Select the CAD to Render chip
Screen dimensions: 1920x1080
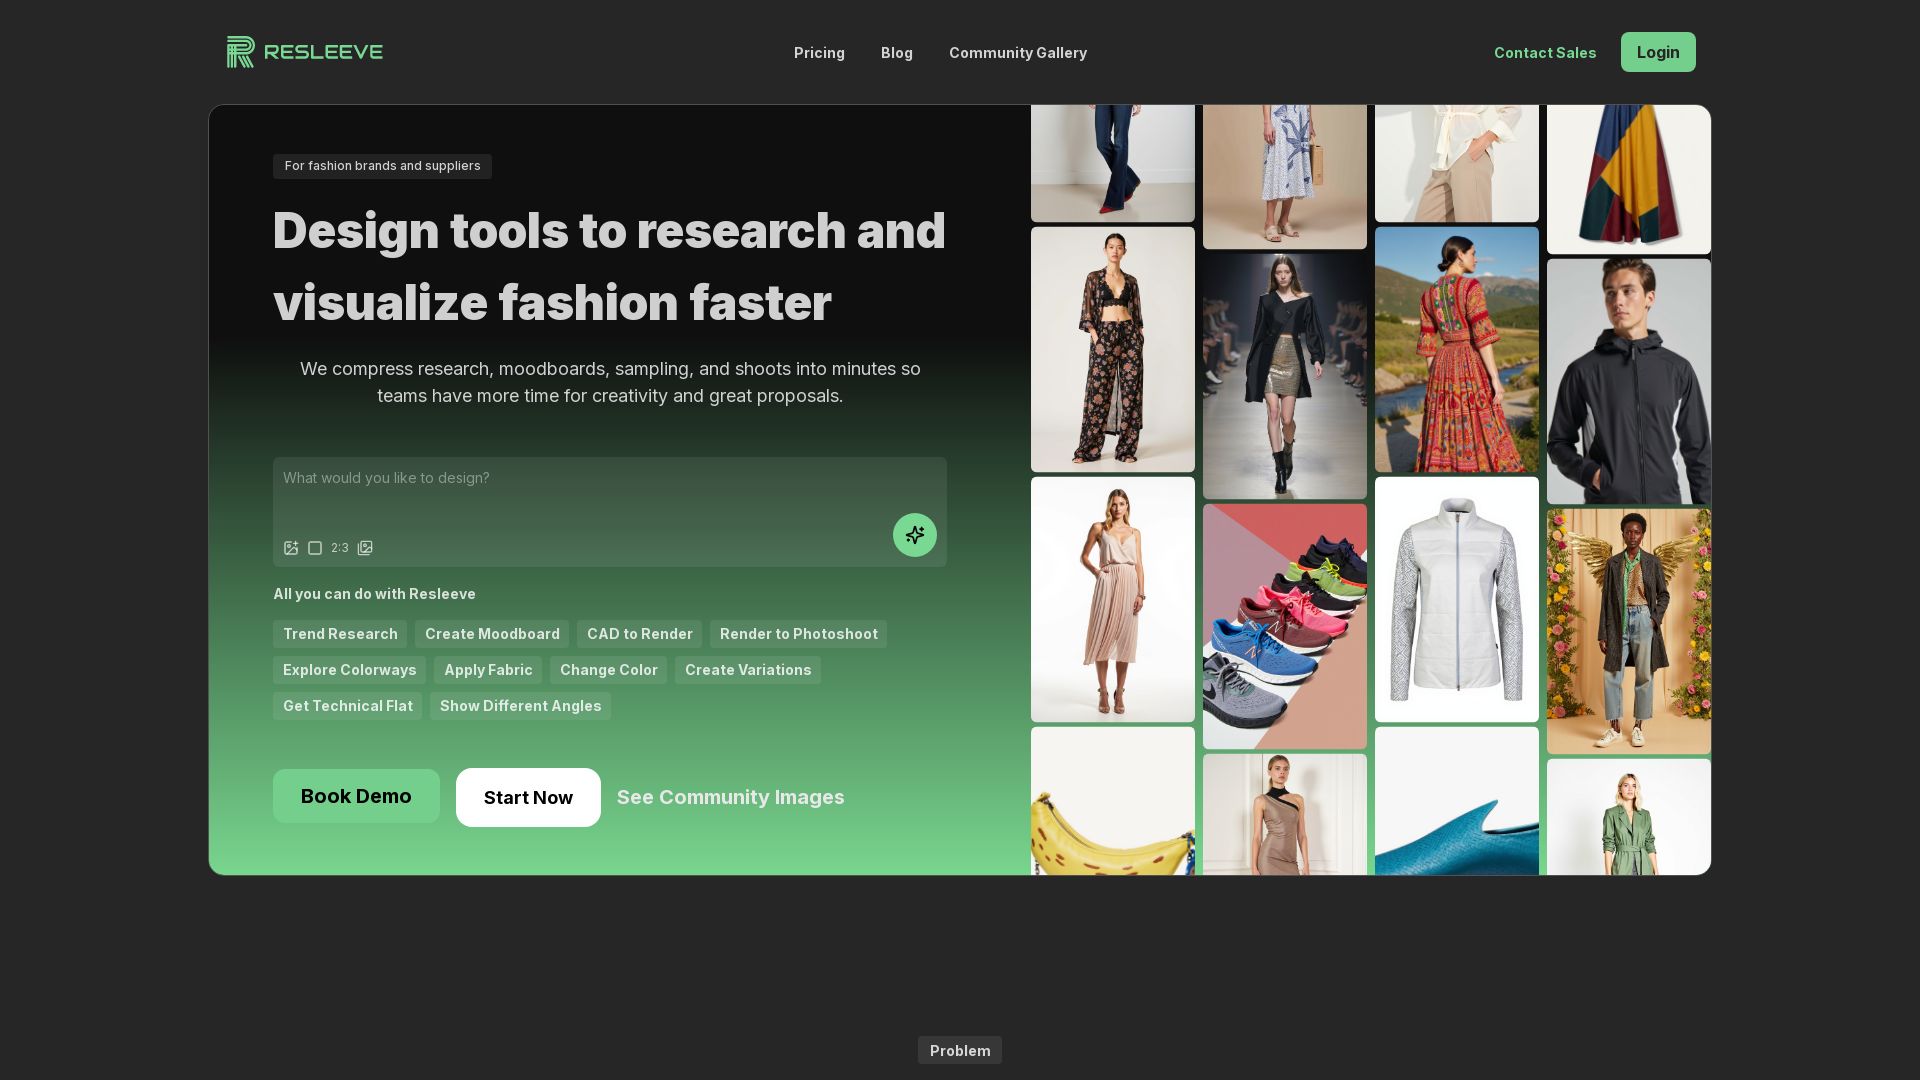[x=639, y=634]
